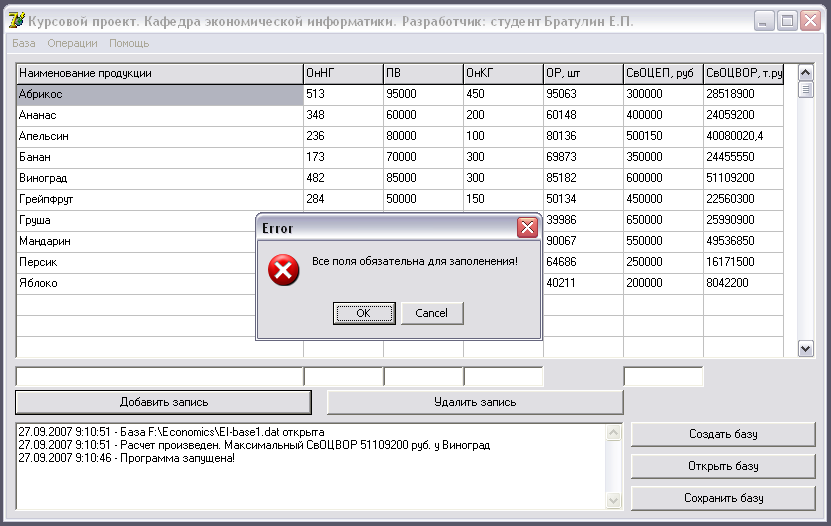Click Cancel in the Error dialog

pyautogui.click(x=431, y=313)
